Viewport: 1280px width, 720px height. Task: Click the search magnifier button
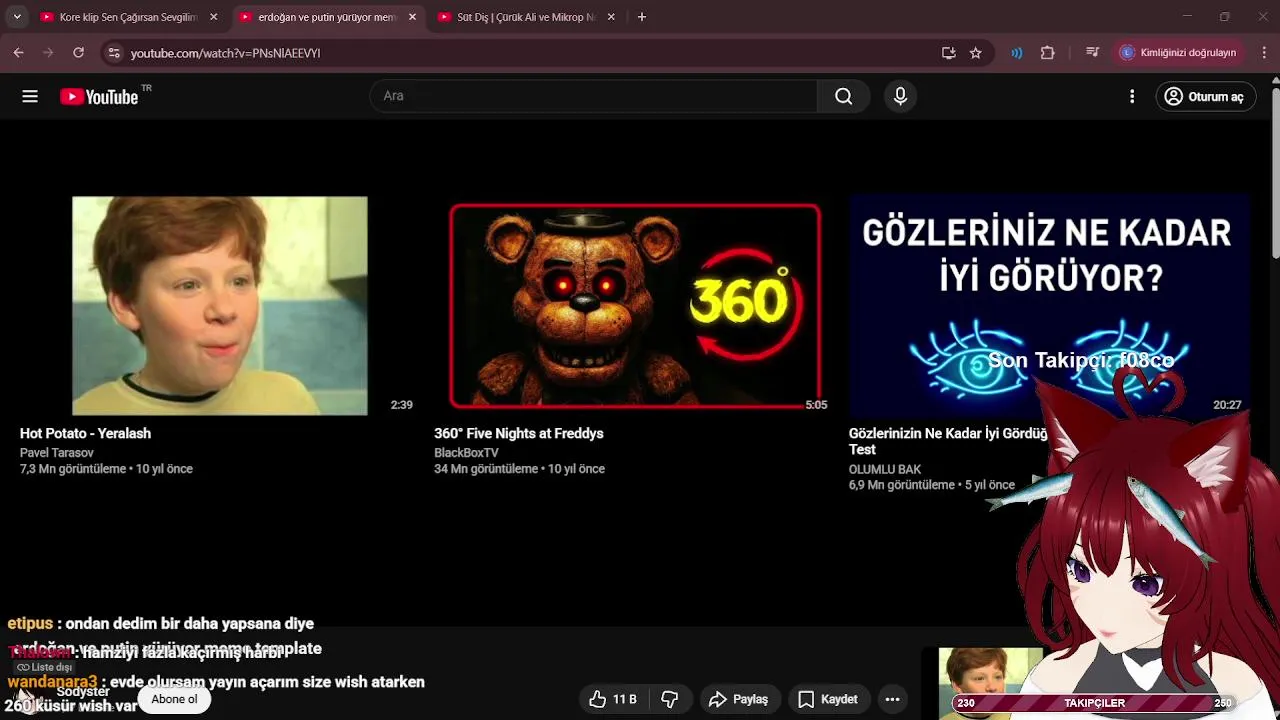point(843,96)
